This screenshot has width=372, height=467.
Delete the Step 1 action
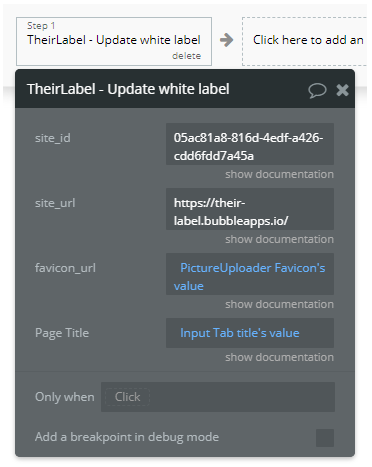pos(186,56)
